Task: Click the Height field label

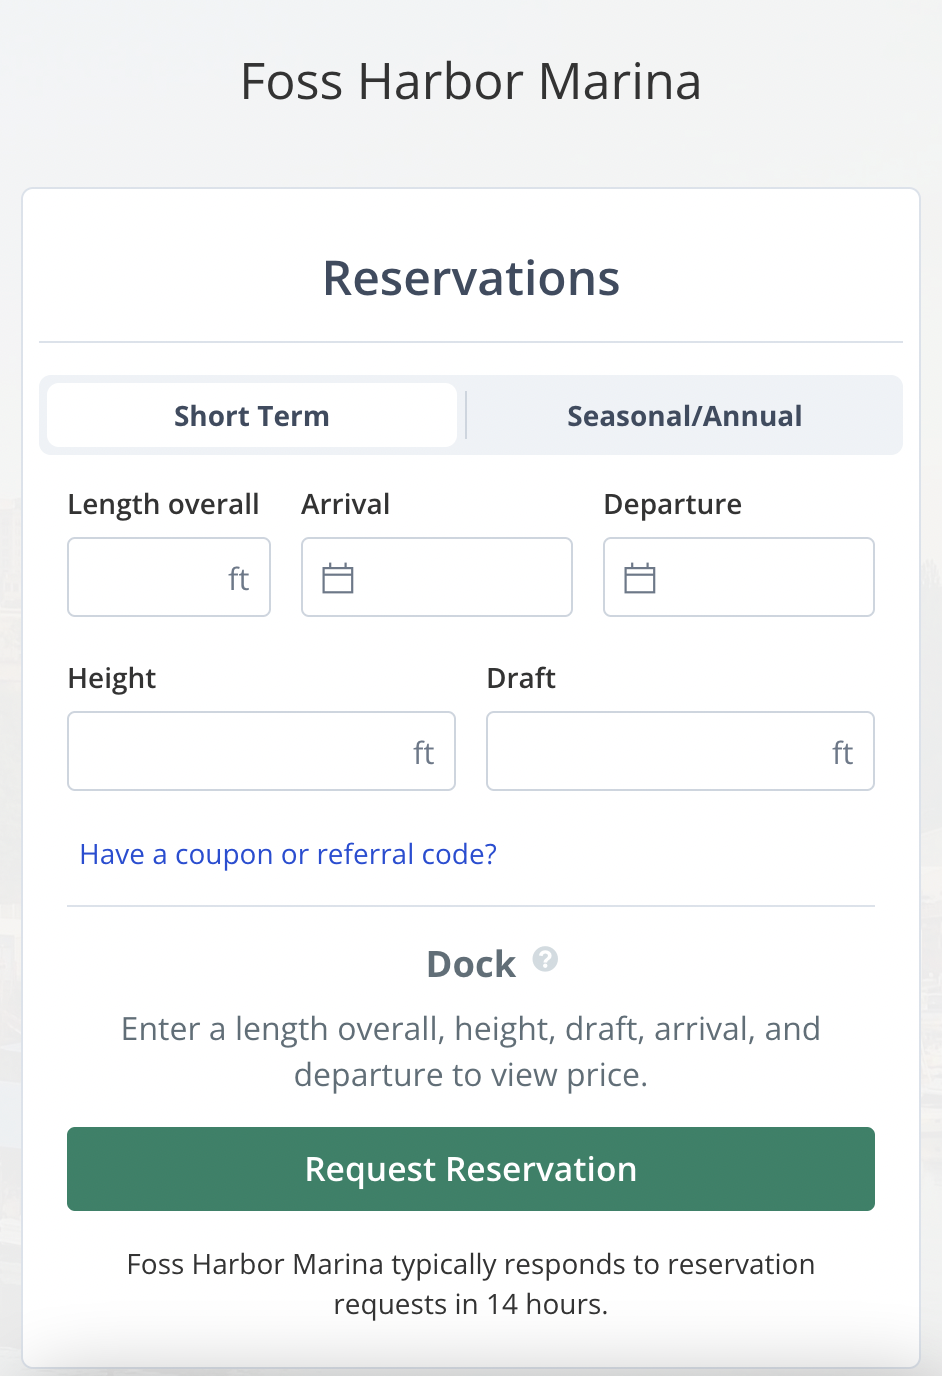Action: (x=112, y=678)
